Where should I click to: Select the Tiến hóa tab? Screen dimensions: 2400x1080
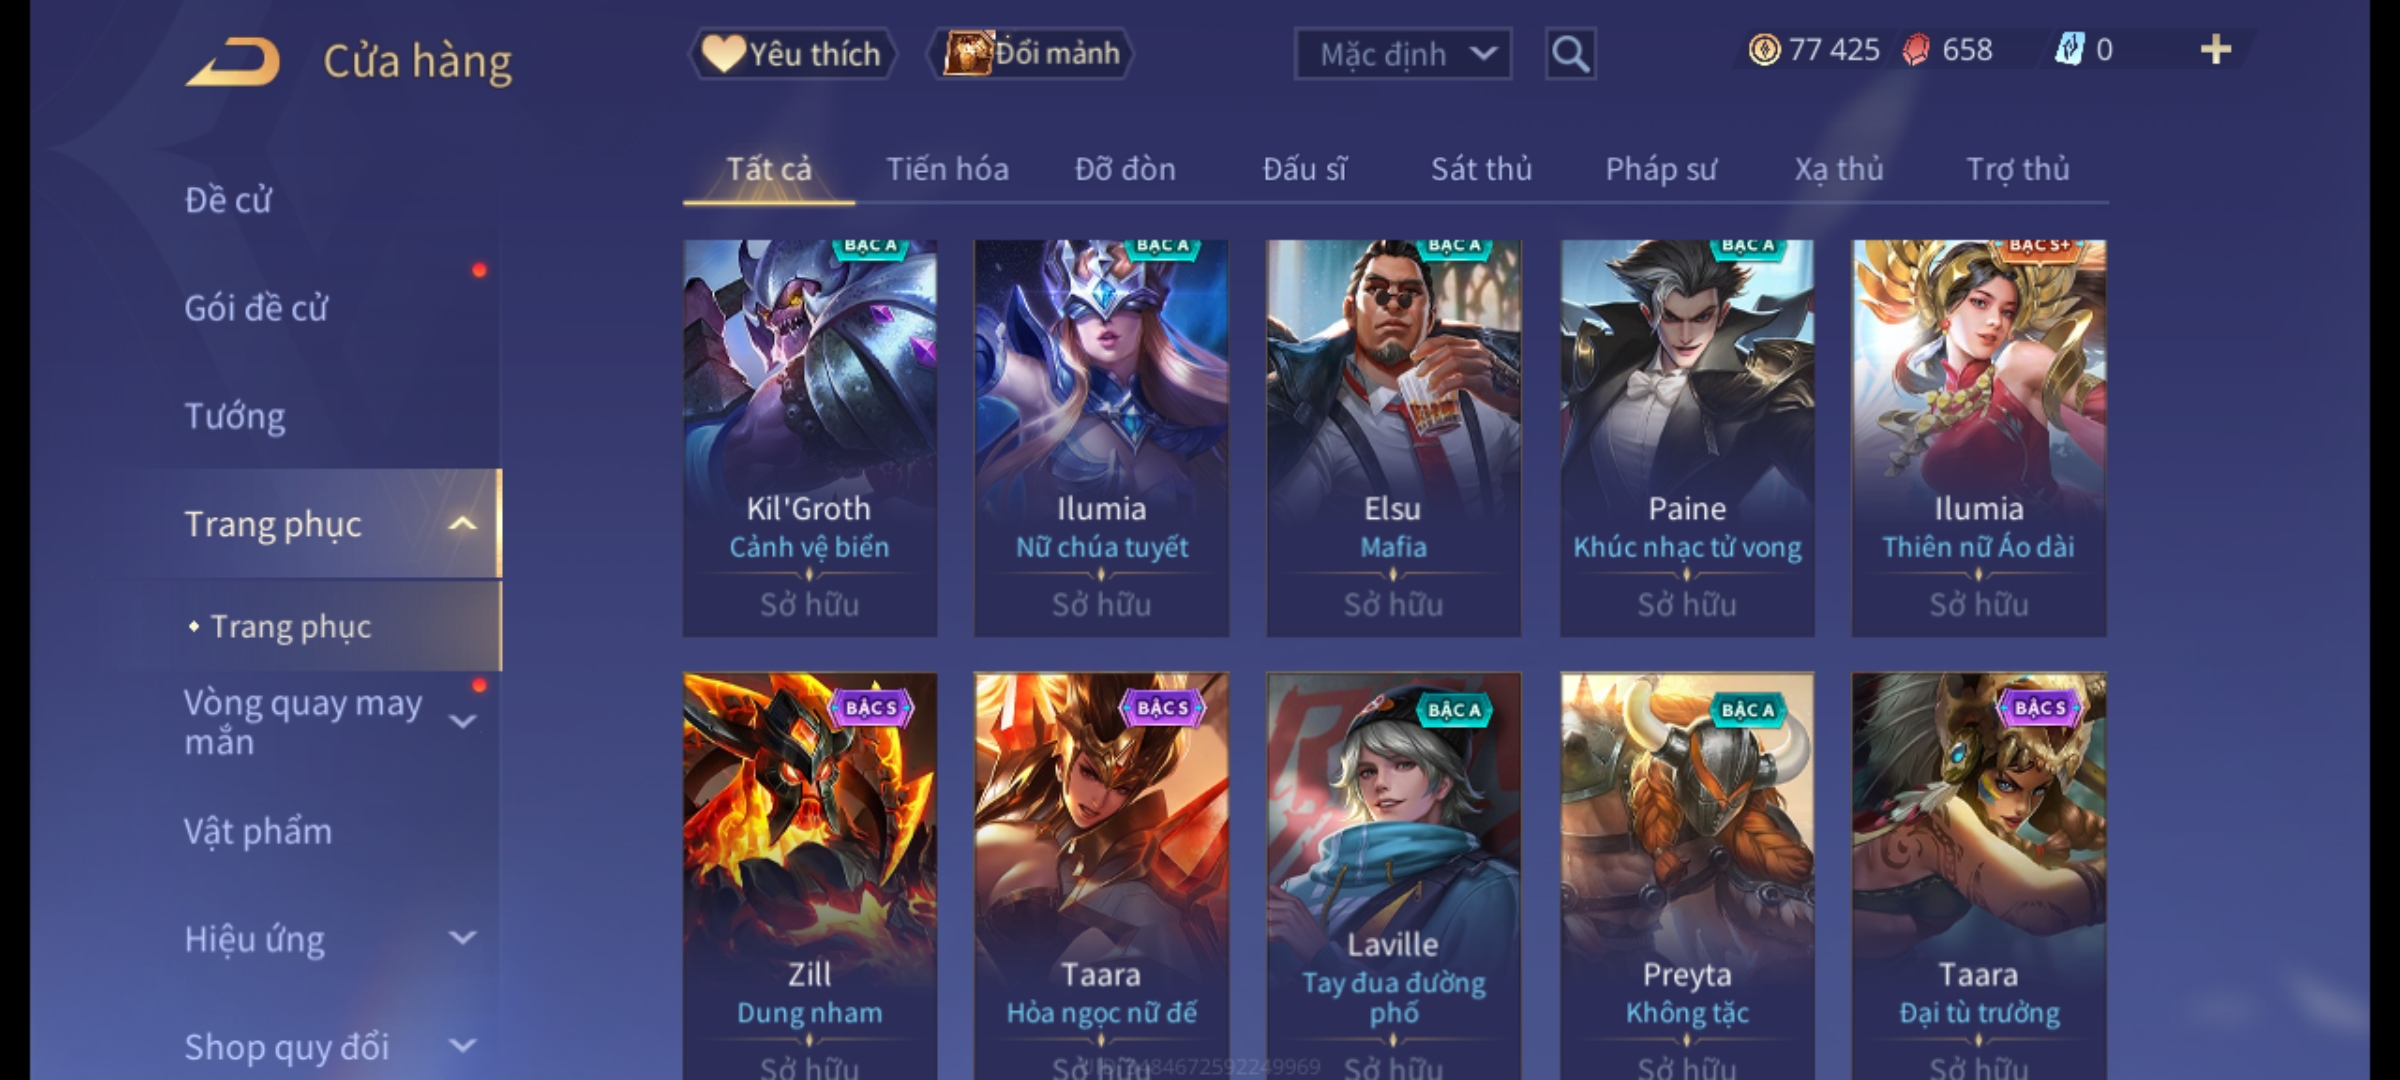coord(947,169)
